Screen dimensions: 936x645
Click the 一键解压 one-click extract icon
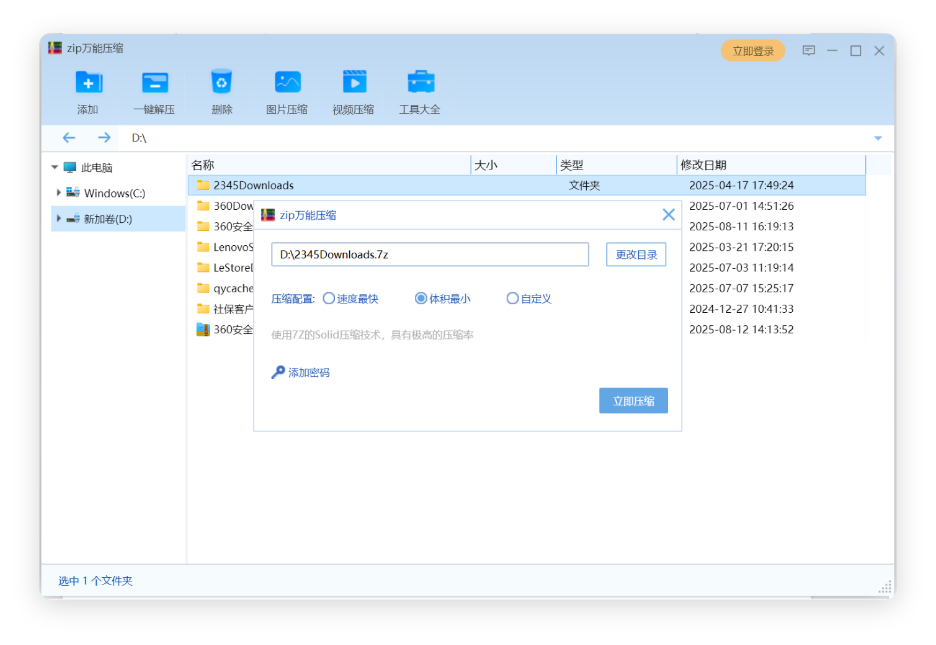tap(154, 83)
